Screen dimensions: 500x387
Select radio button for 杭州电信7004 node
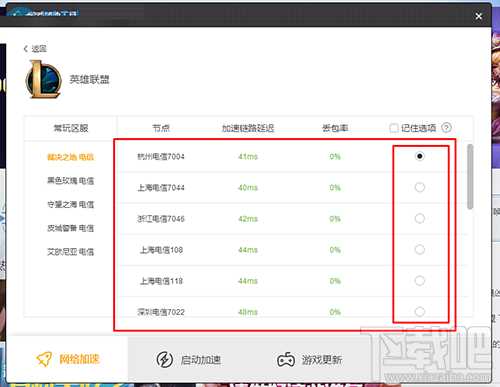click(x=420, y=156)
